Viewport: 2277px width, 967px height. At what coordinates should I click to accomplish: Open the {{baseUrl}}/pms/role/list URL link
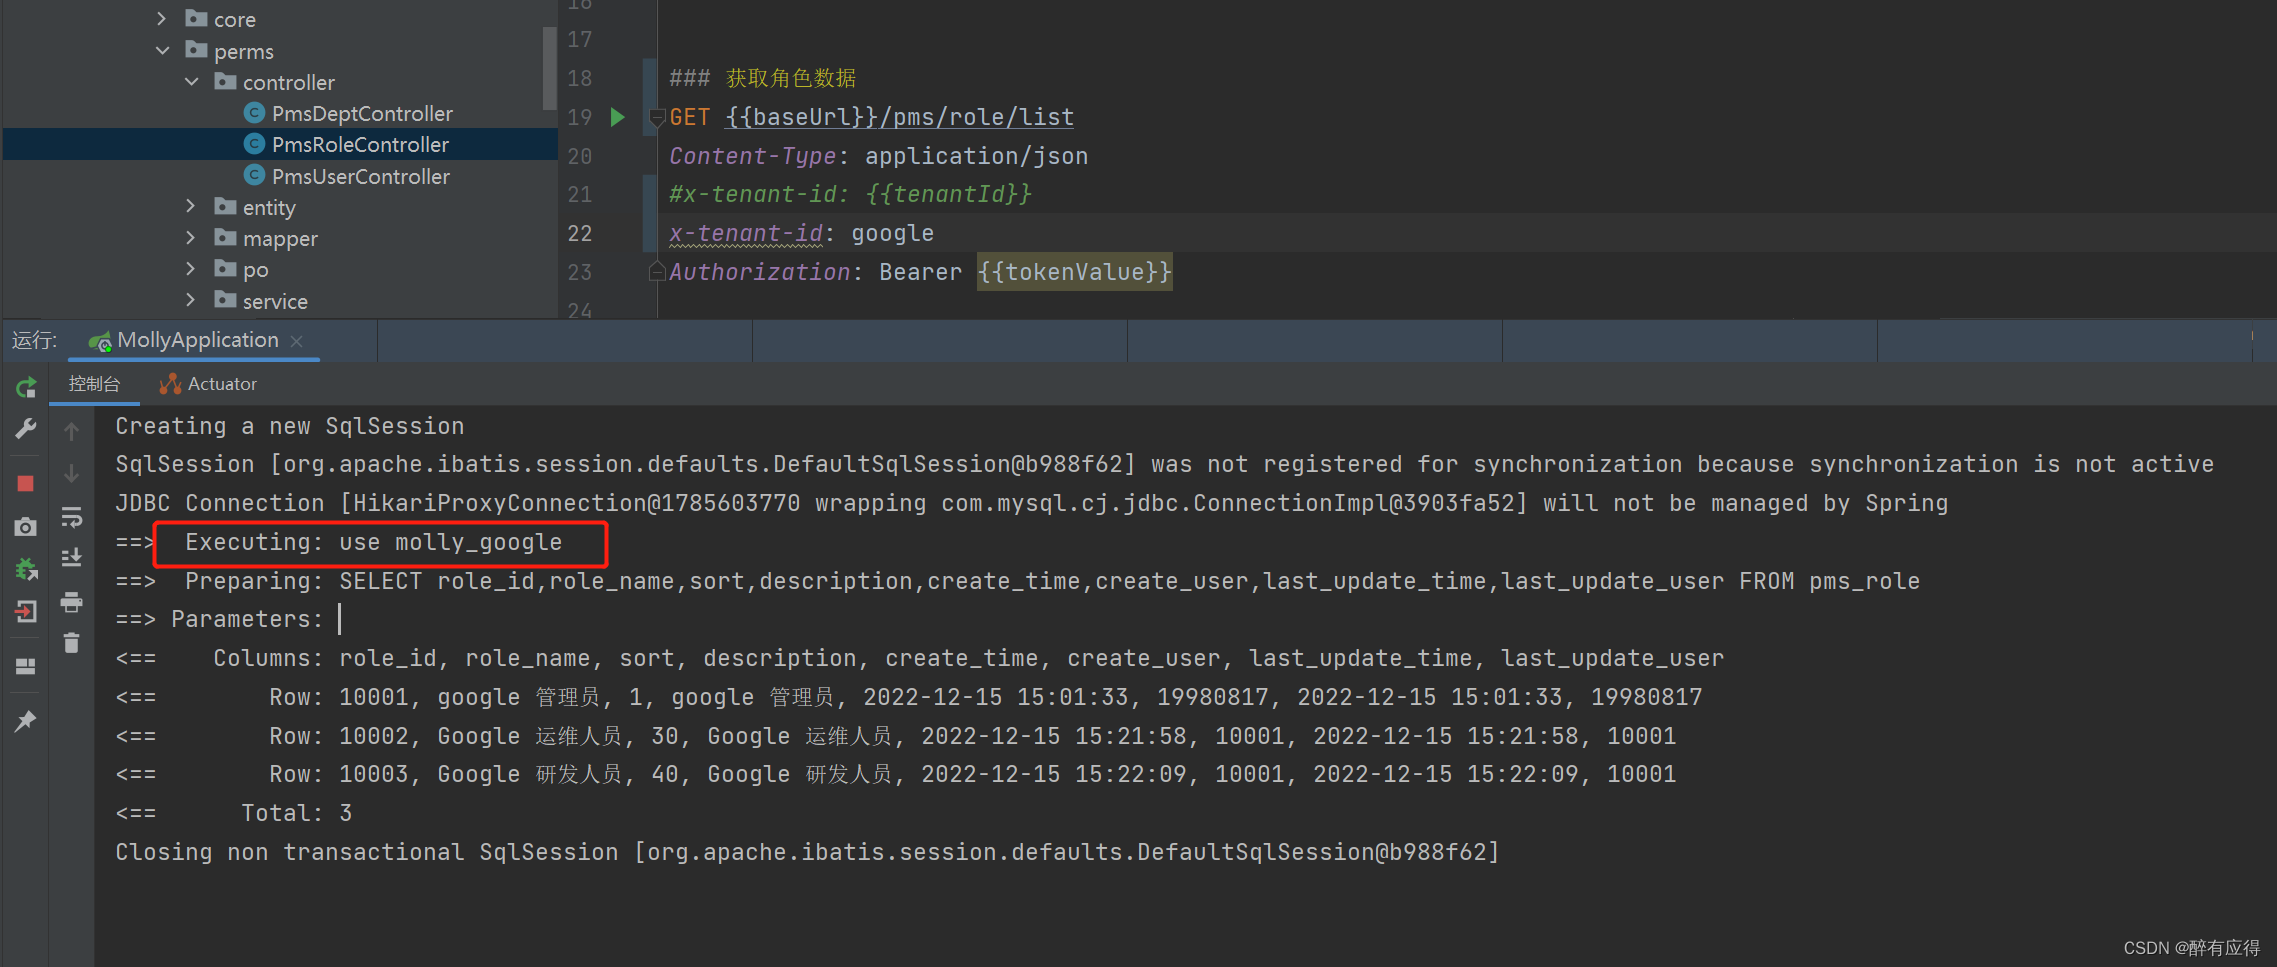900,117
